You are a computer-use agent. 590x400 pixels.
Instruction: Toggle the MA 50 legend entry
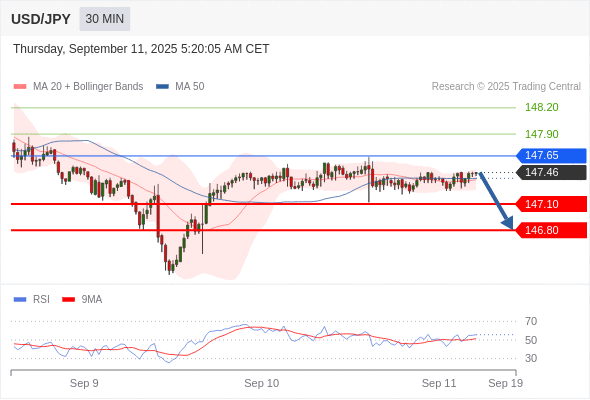tap(180, 87)
